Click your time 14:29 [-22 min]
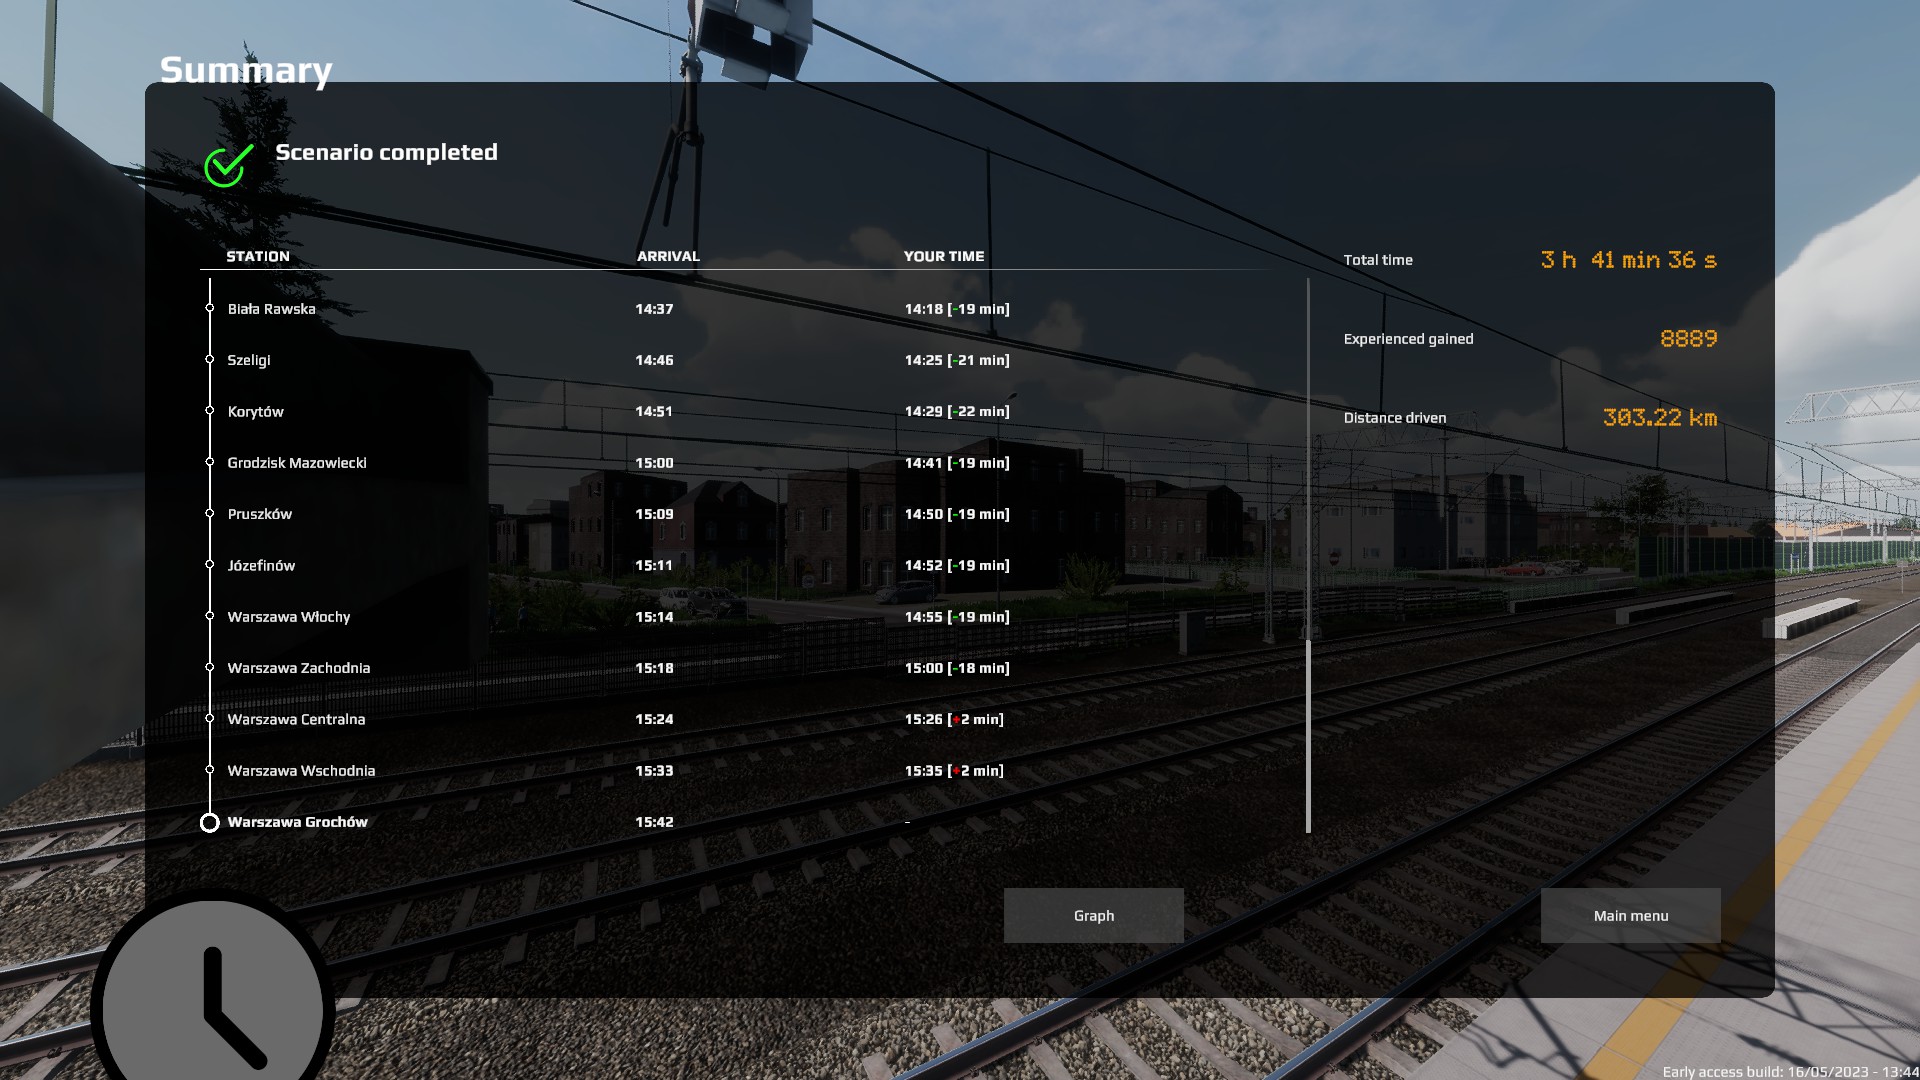 point(957,412)
